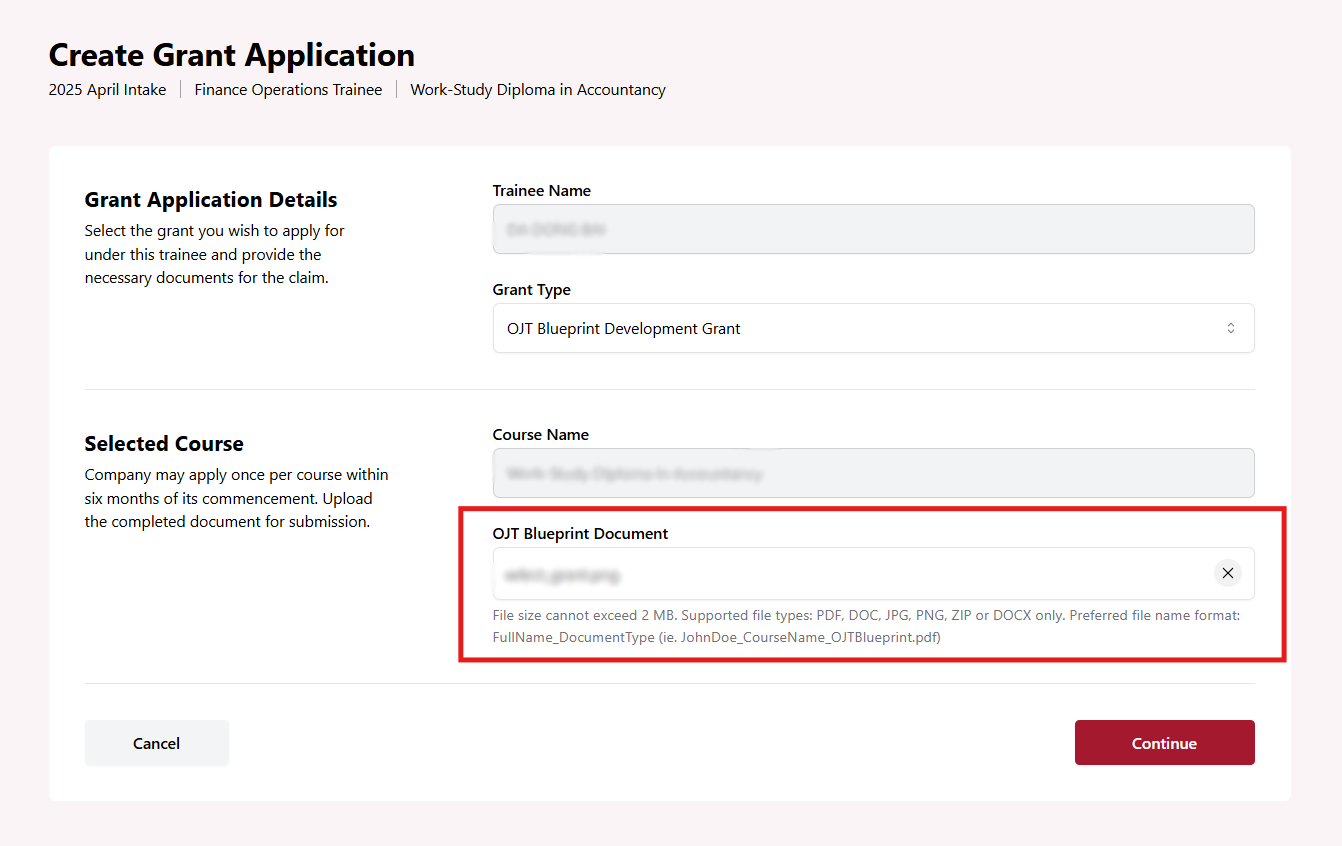Click the Create Grant Application title
Image resolution: width=1342 pixels, height=846 pixels.
pyautogui.click(x=231, y=54)
